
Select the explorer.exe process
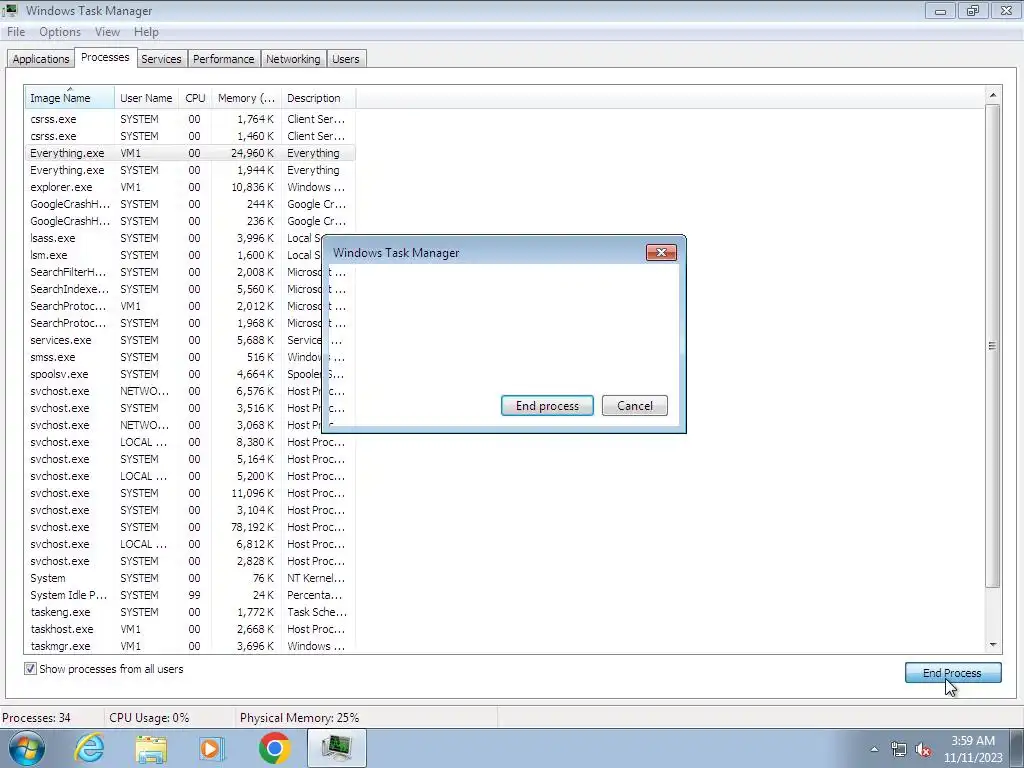(x=190, y=187)
